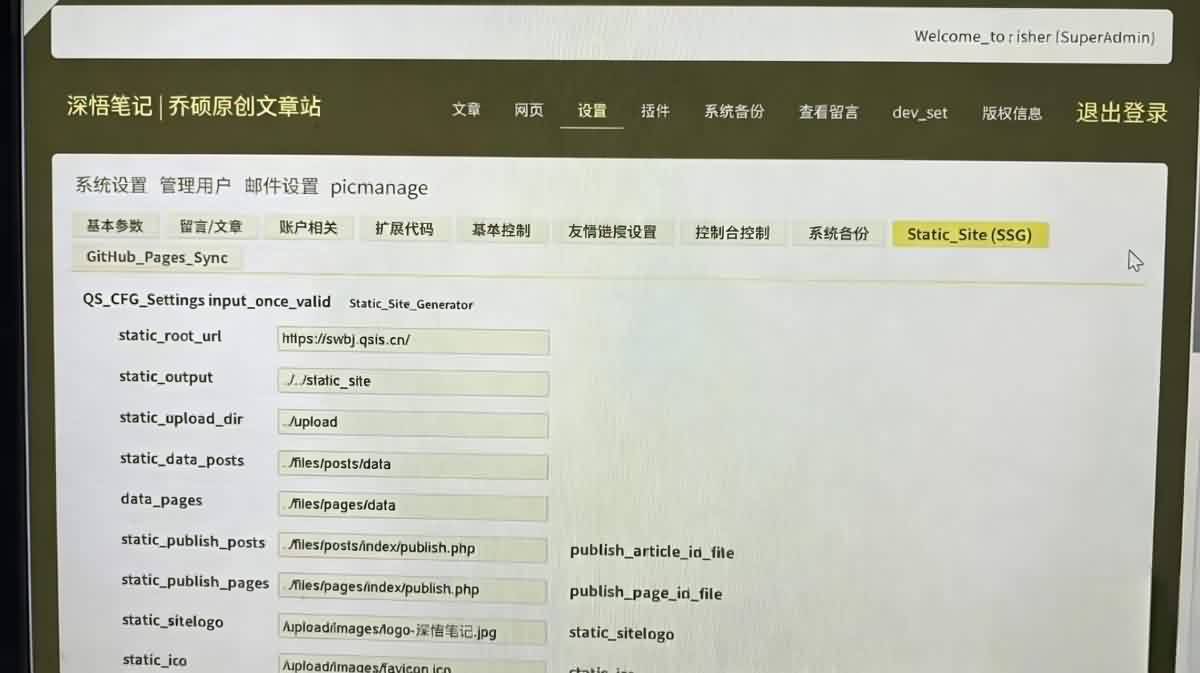Go to the 网页 navigation item
The image size is (1200, 673).
(x=529, y=110)
